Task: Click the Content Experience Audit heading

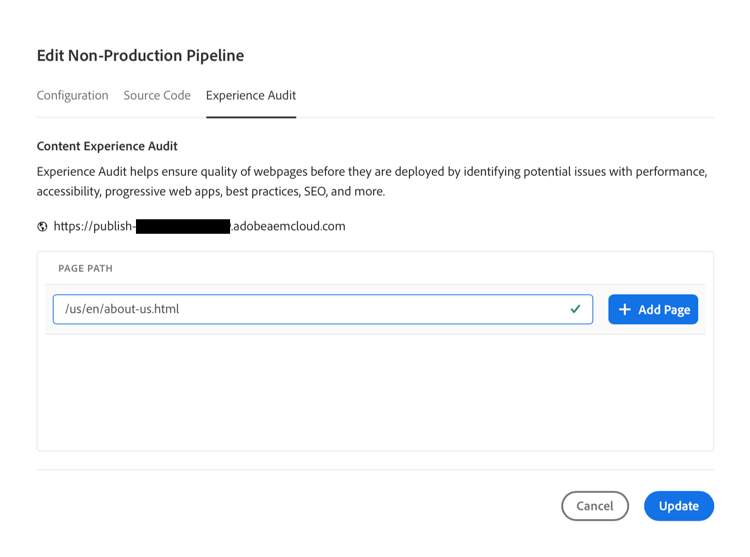Action: tap(107, 146)
